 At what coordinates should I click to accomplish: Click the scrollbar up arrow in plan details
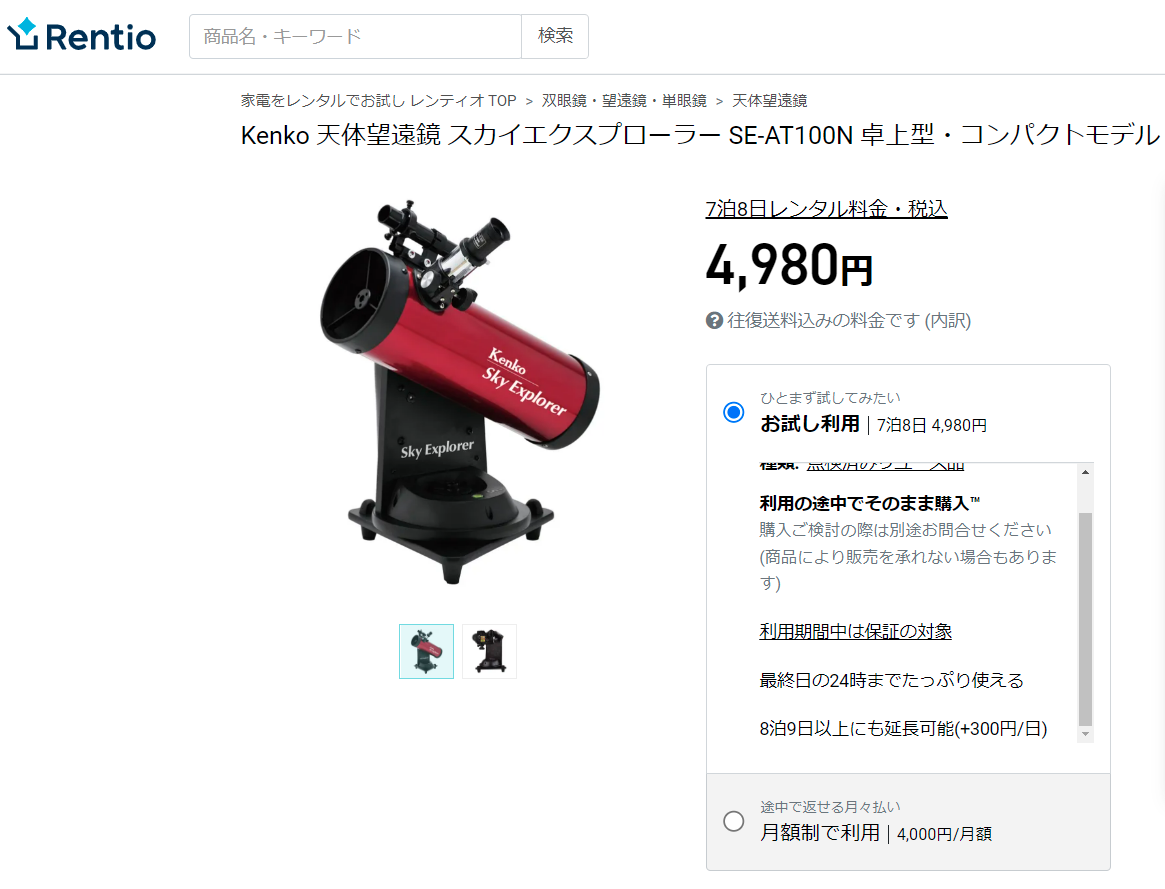1086,472
